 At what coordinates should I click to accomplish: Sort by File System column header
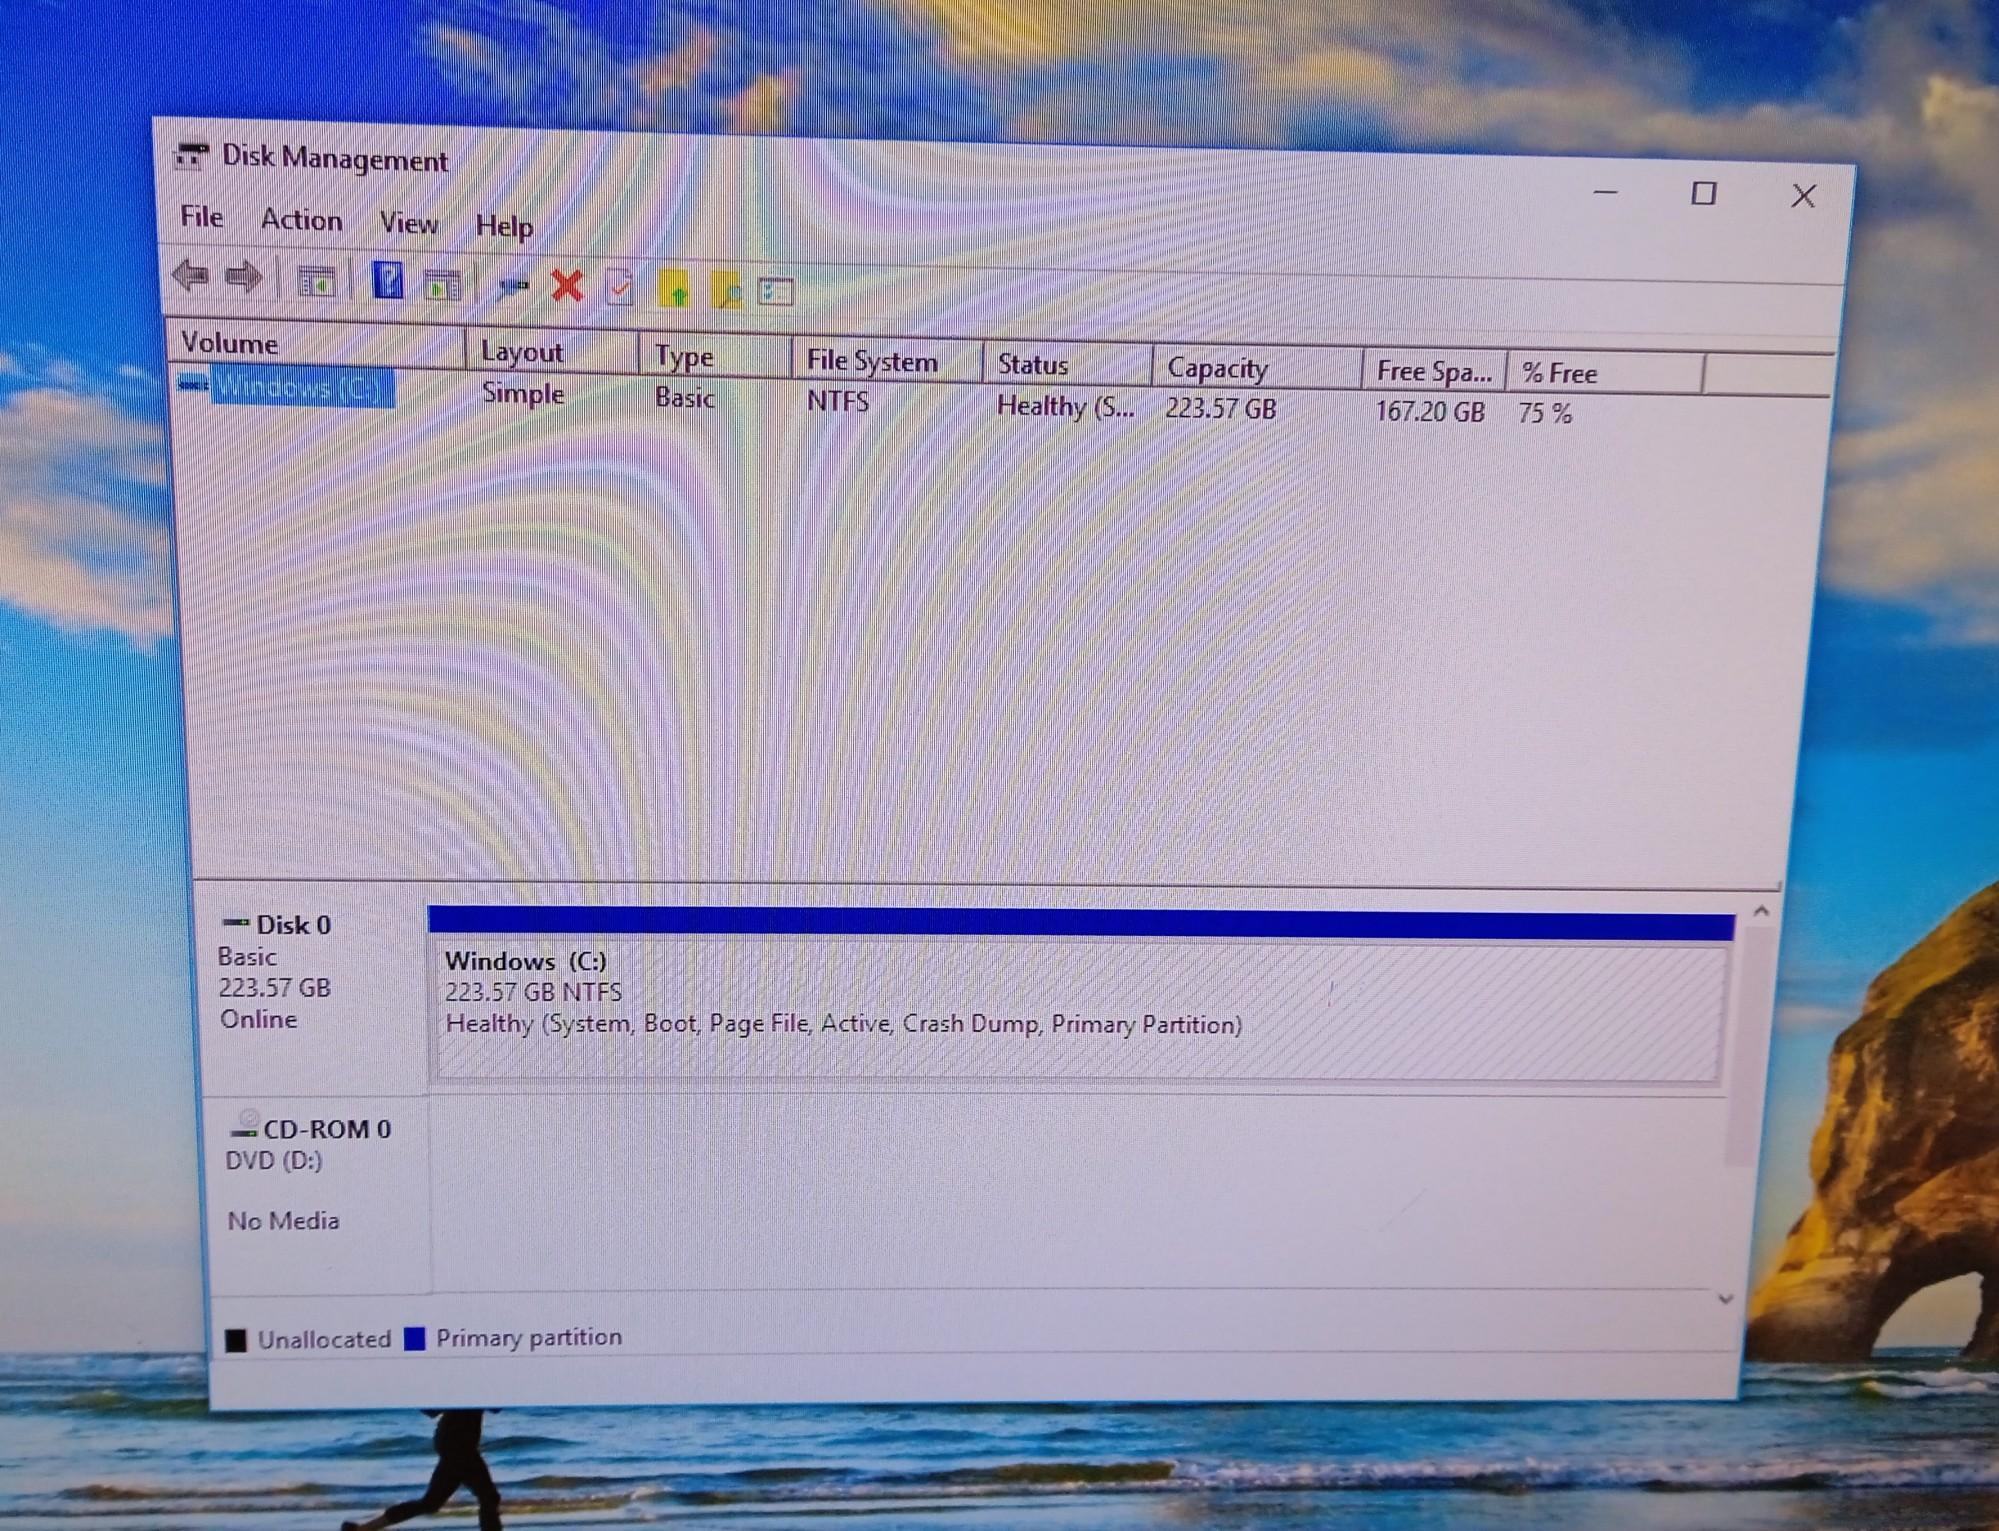coord(887,361)
